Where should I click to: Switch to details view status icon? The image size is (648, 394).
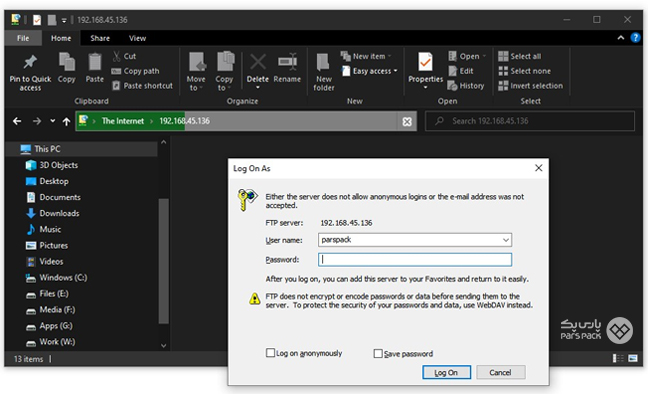point(618,358)
